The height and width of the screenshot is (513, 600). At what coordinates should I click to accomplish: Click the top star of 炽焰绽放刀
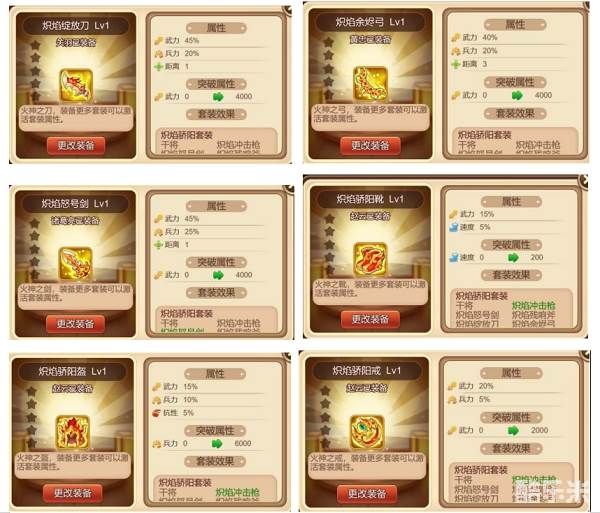coord(35,45)
